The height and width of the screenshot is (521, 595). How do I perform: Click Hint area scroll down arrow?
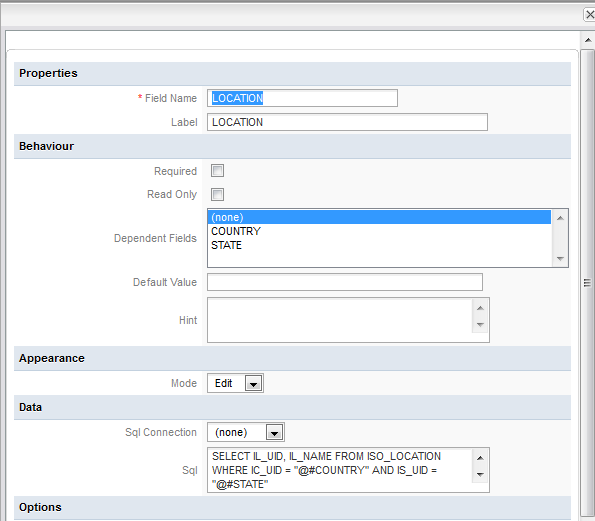tap(480, 324)
